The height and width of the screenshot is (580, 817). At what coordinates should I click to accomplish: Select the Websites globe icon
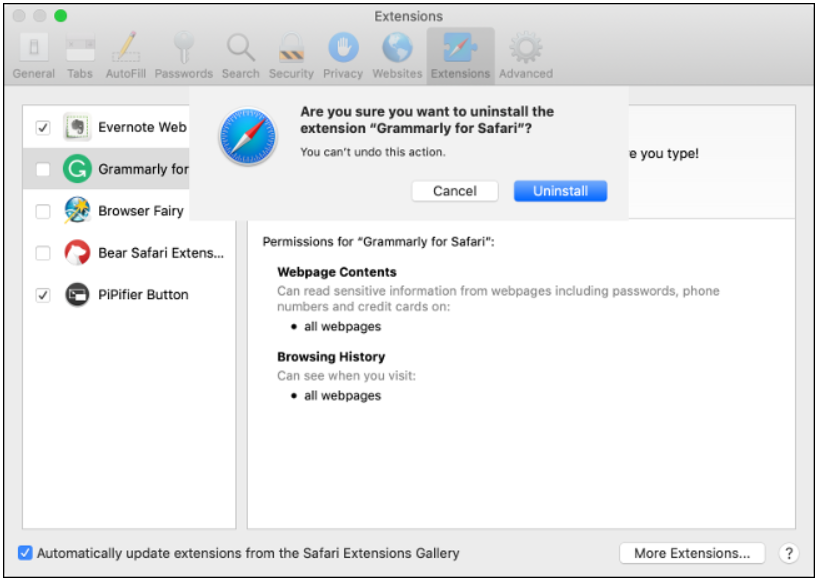(396, 55)
